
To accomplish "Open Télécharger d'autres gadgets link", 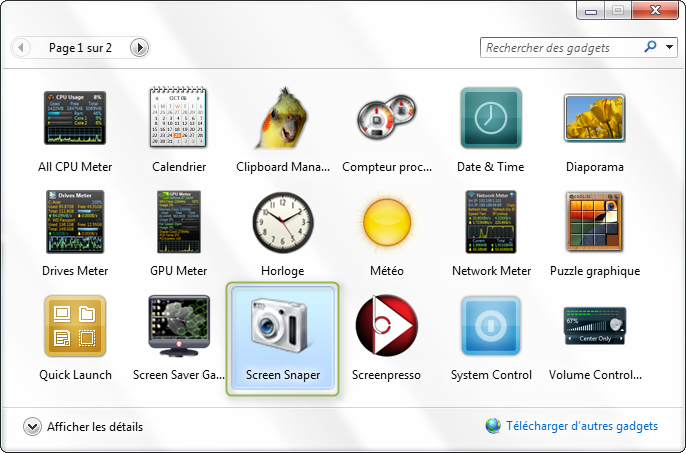I will [581, 426].
